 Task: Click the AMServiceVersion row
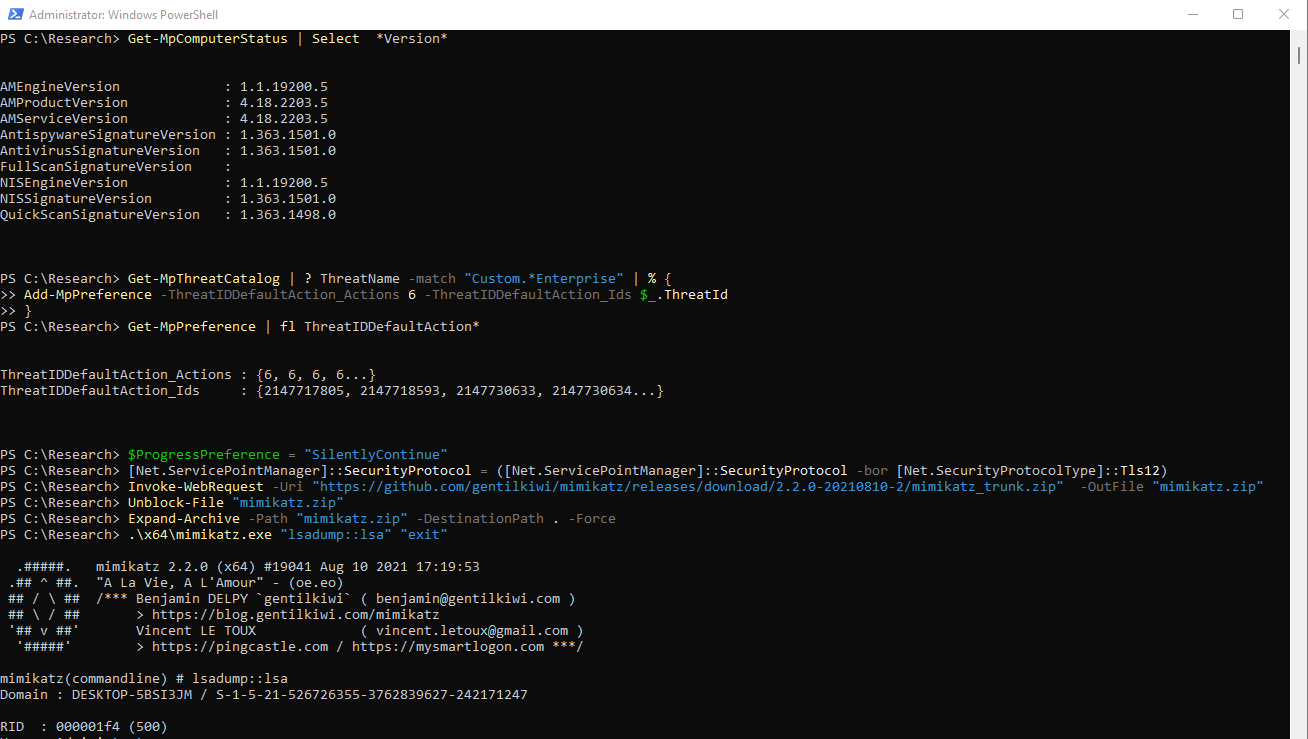tap(164, 119)
